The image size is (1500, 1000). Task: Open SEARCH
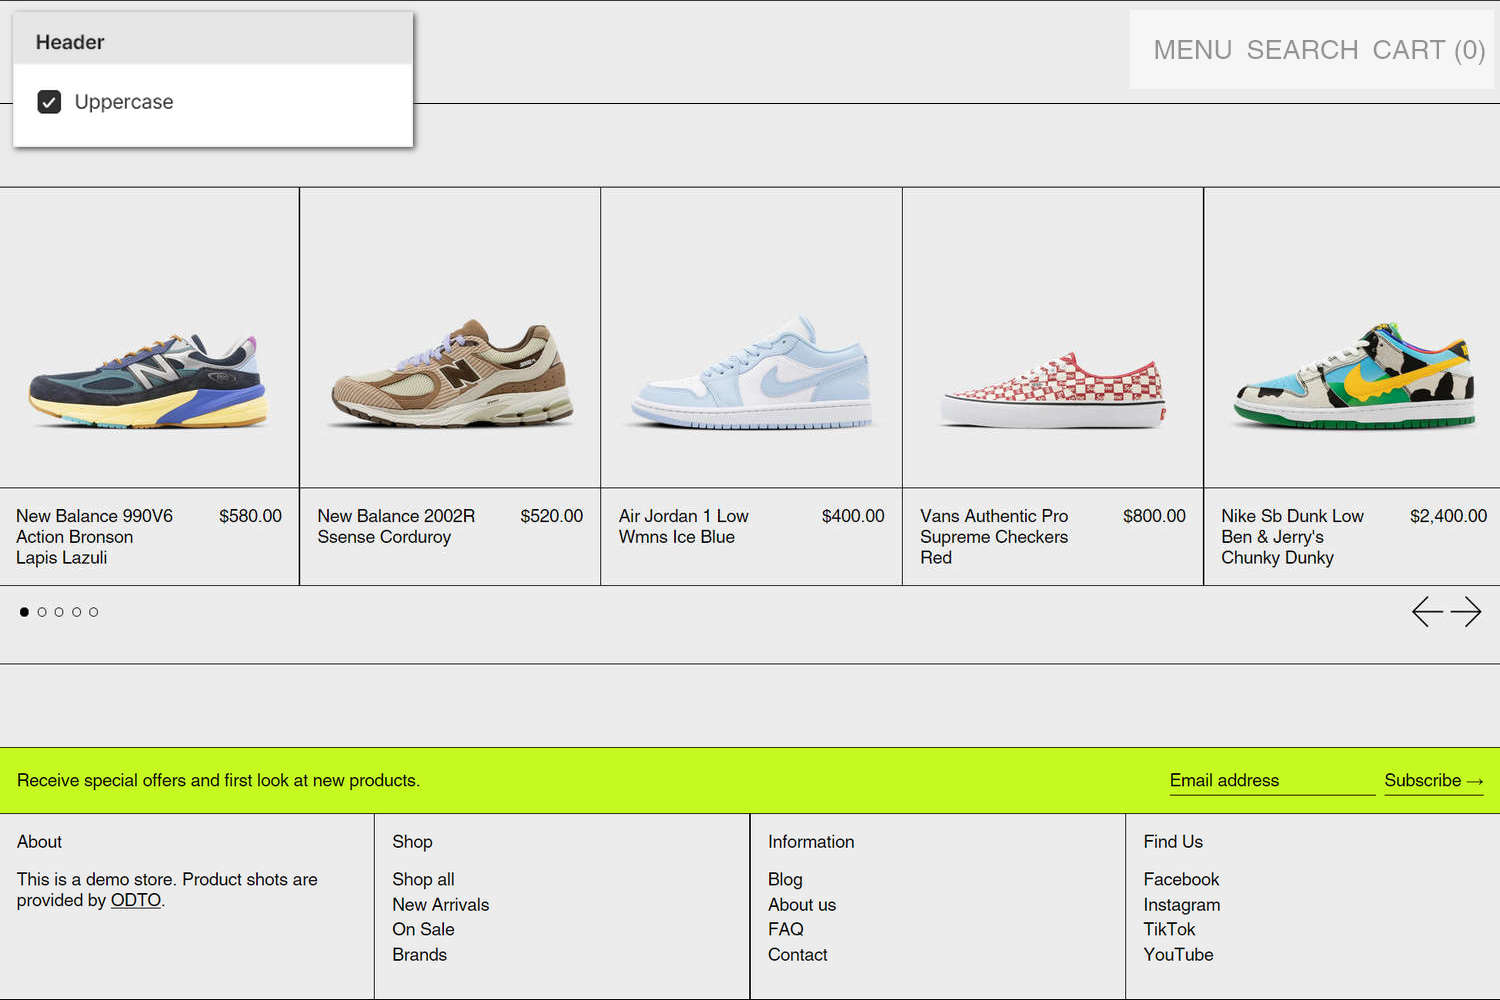coord(1302,49)
